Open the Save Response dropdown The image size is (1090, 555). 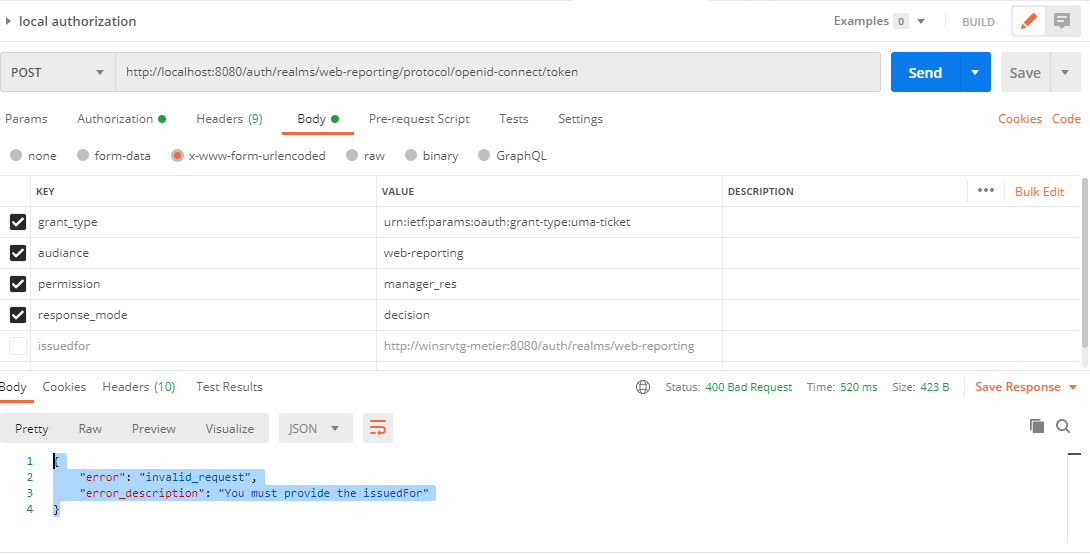pyautogui.click(x=1026, y=387)
